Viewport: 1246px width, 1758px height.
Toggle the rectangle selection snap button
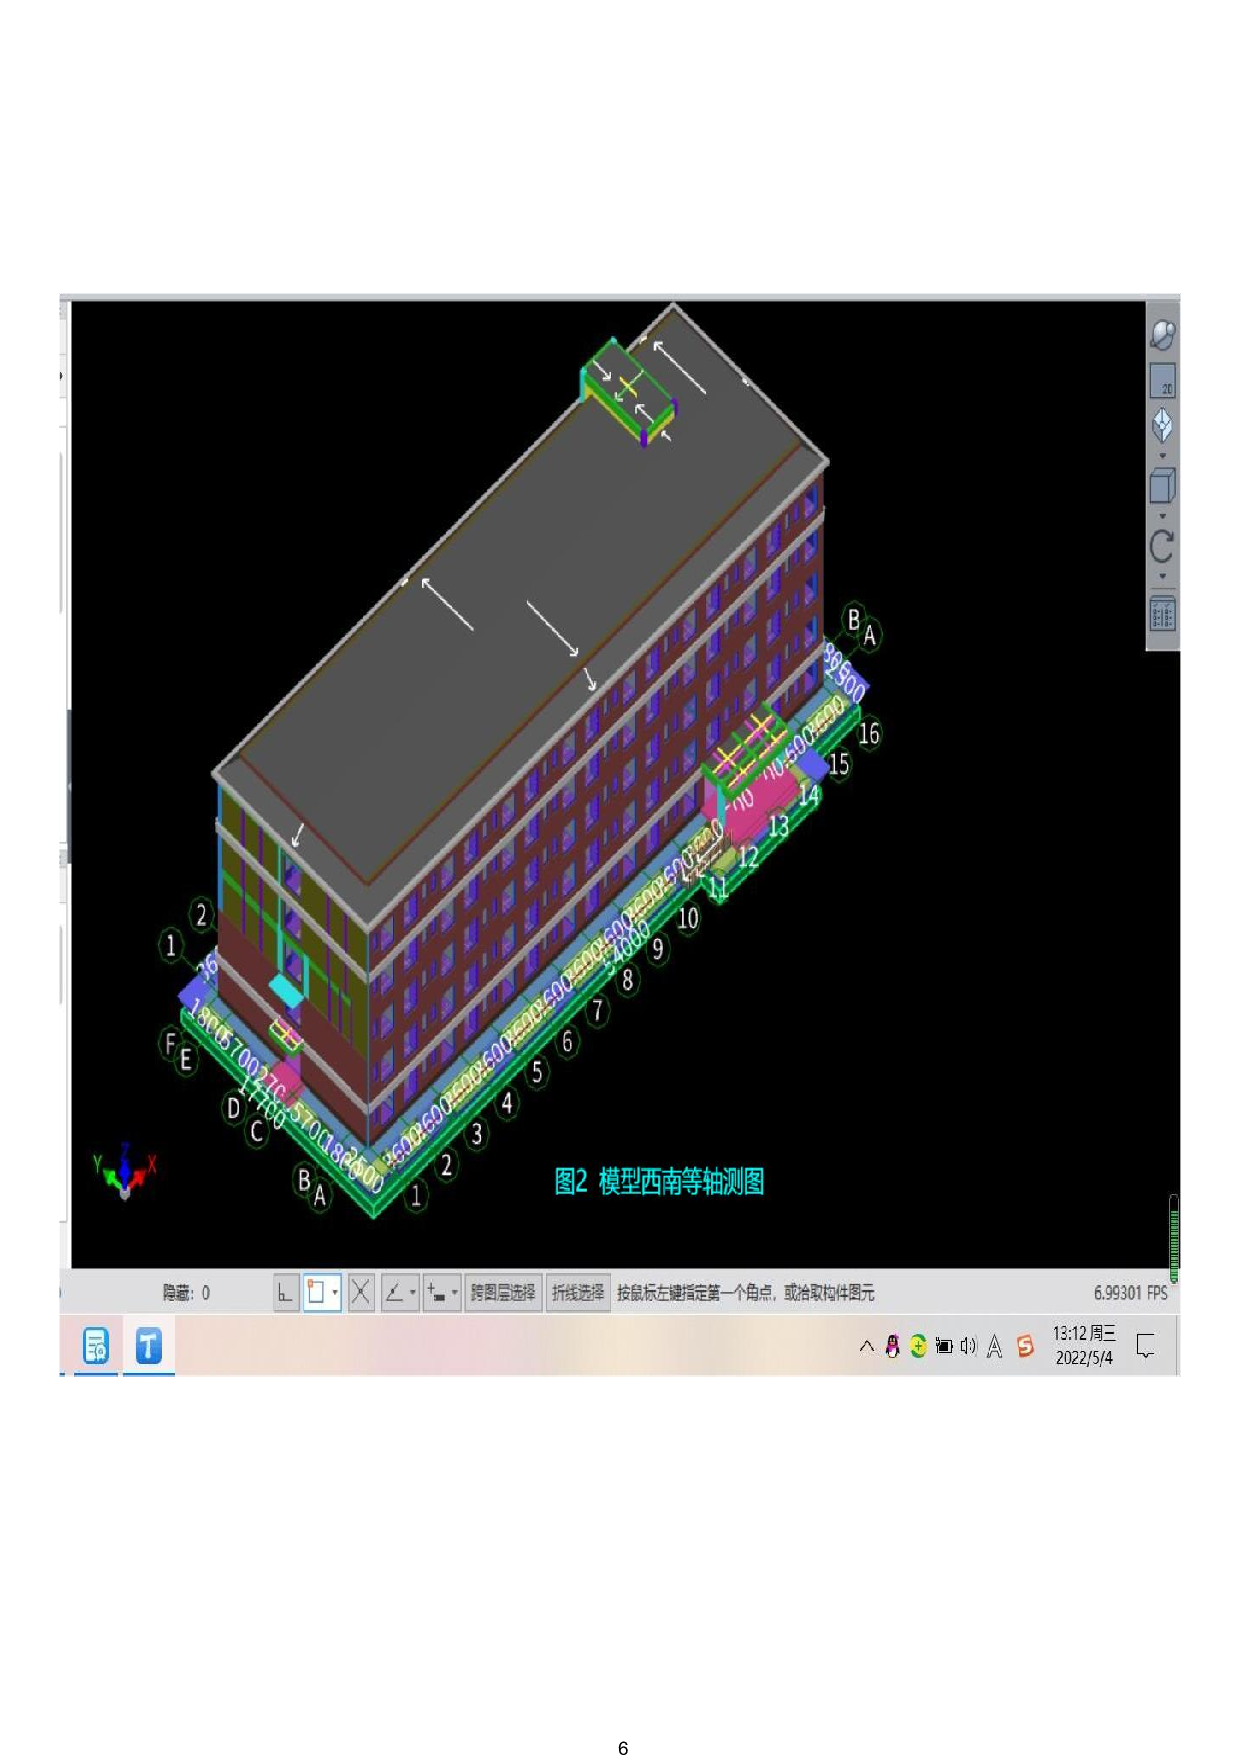point(316,1292)
